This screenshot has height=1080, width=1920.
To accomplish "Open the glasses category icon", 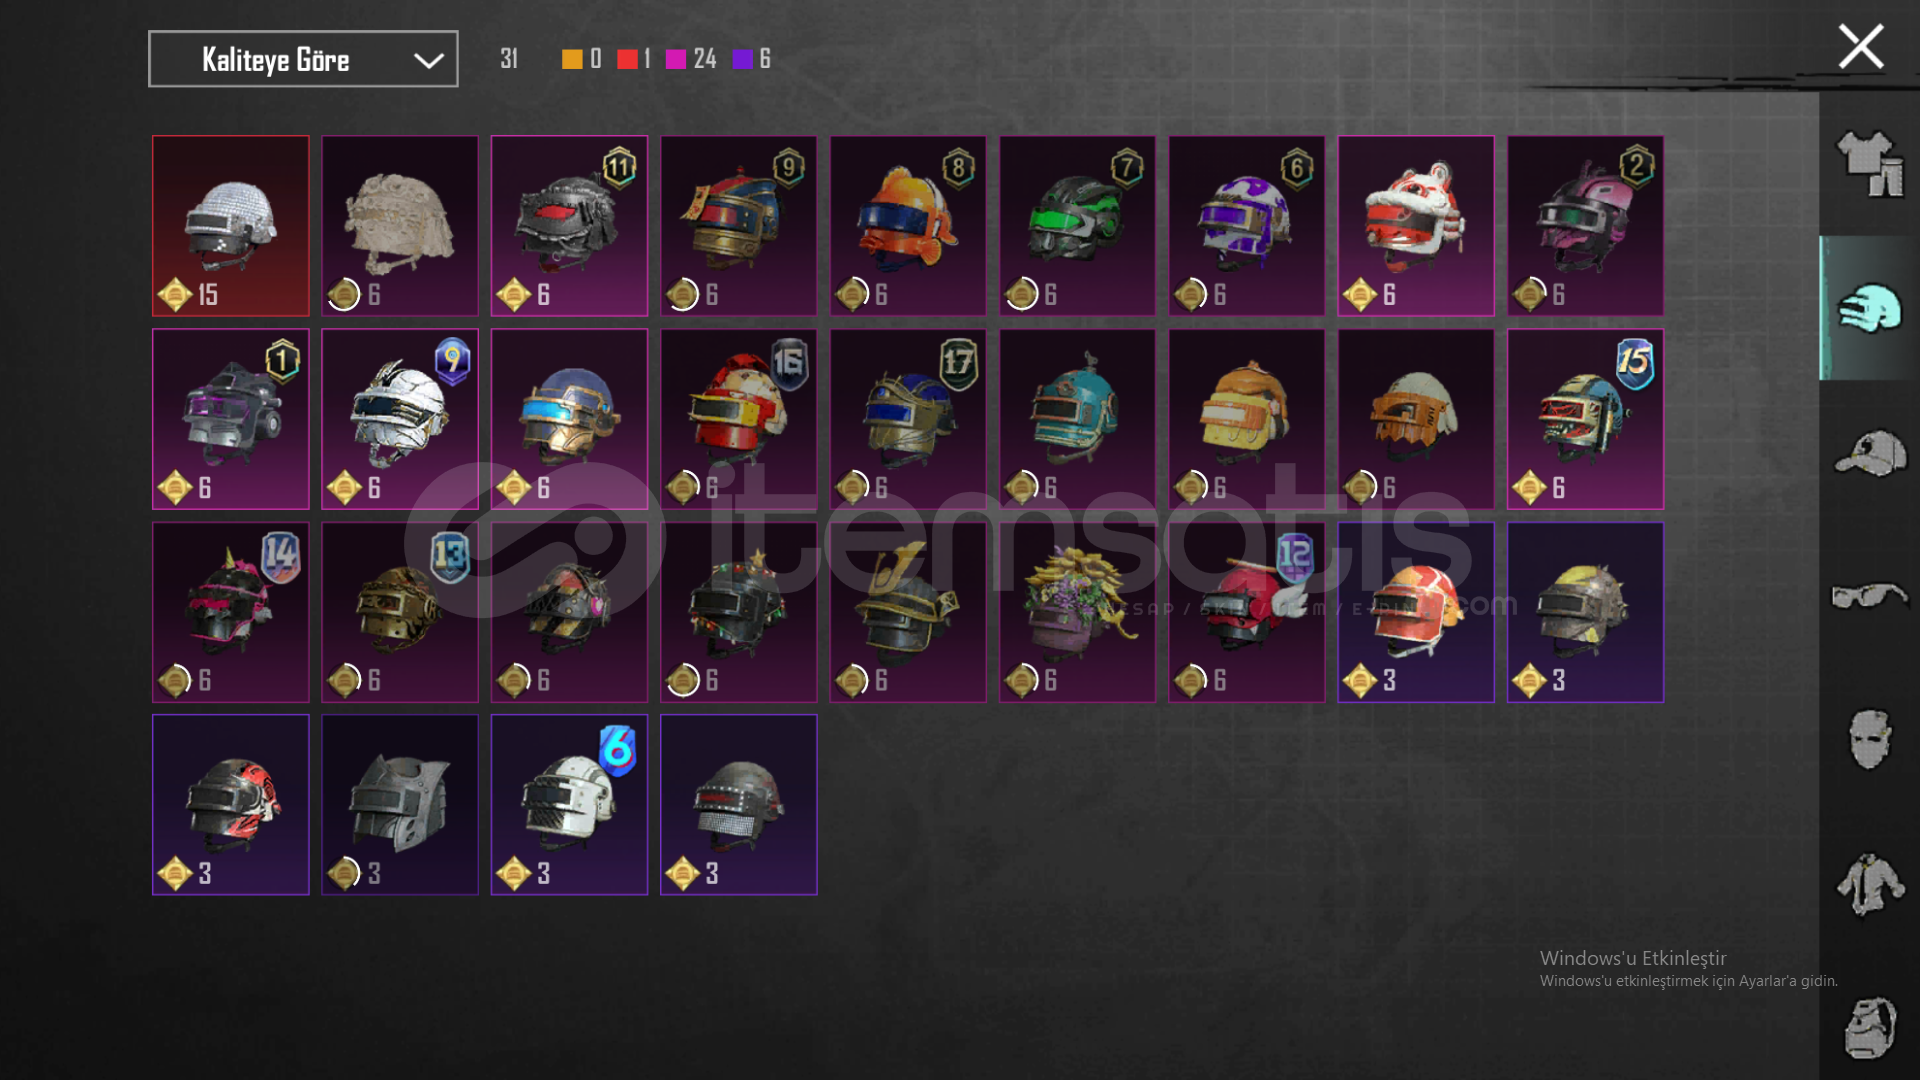I will [x=1869, y=597].
